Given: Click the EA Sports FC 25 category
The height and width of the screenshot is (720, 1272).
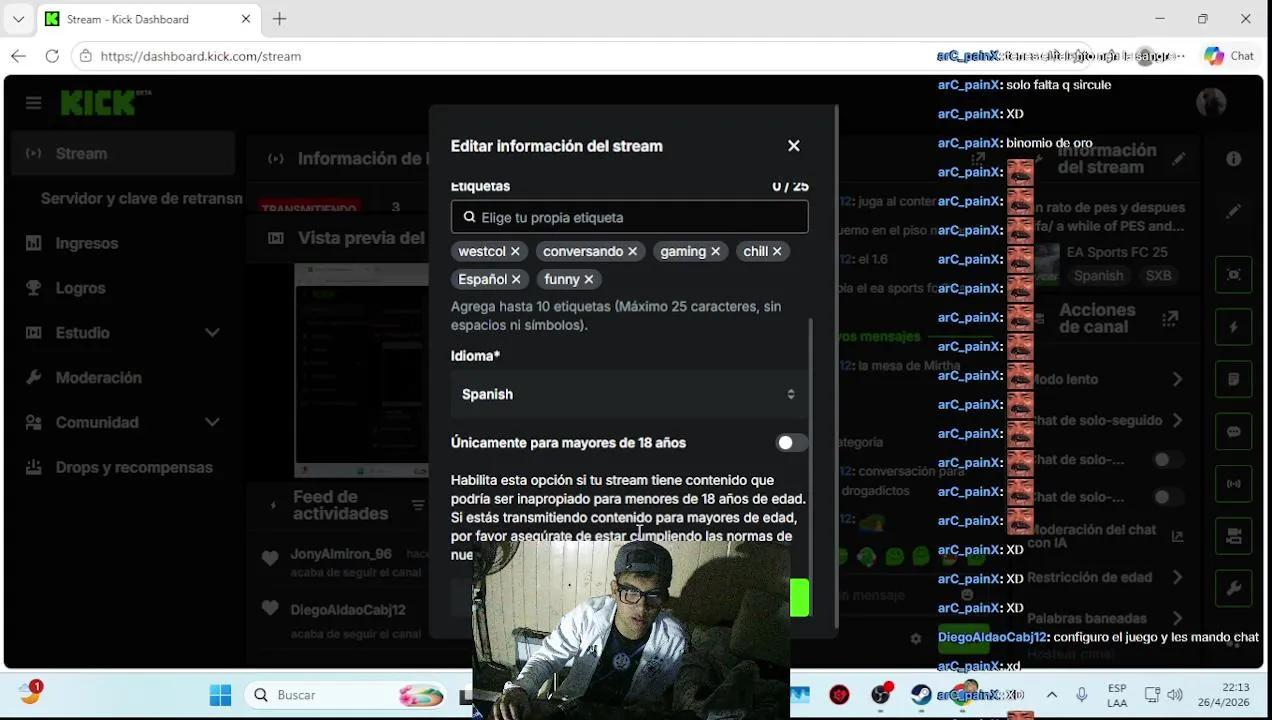Looking at the screenshot, I should (1117, 252).
